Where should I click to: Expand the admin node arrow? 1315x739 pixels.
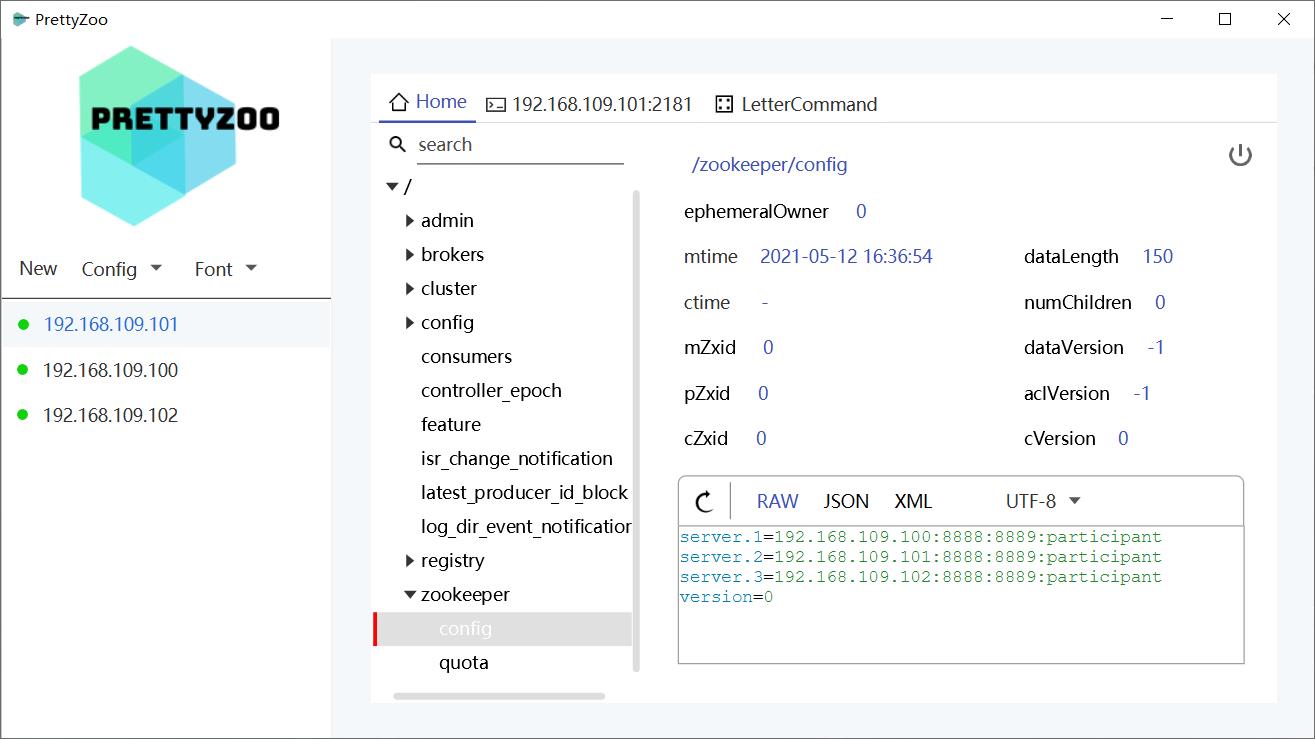(x=410, y=221)
